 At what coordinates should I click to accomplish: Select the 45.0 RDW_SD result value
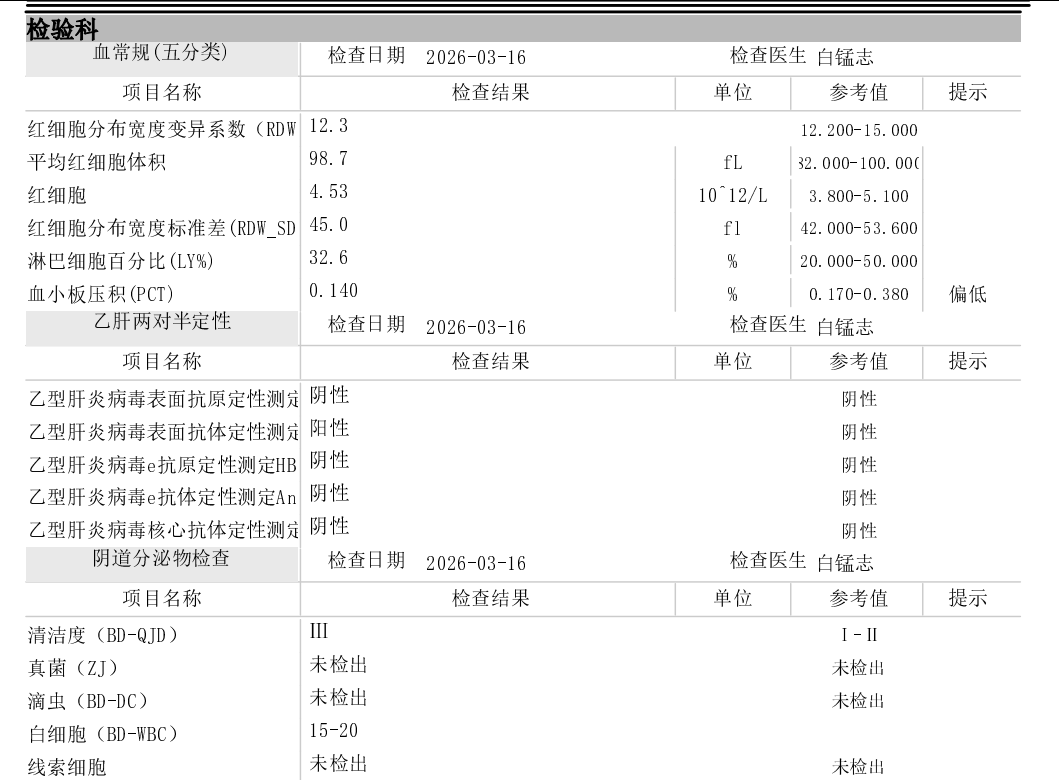[x=328, y=225]
